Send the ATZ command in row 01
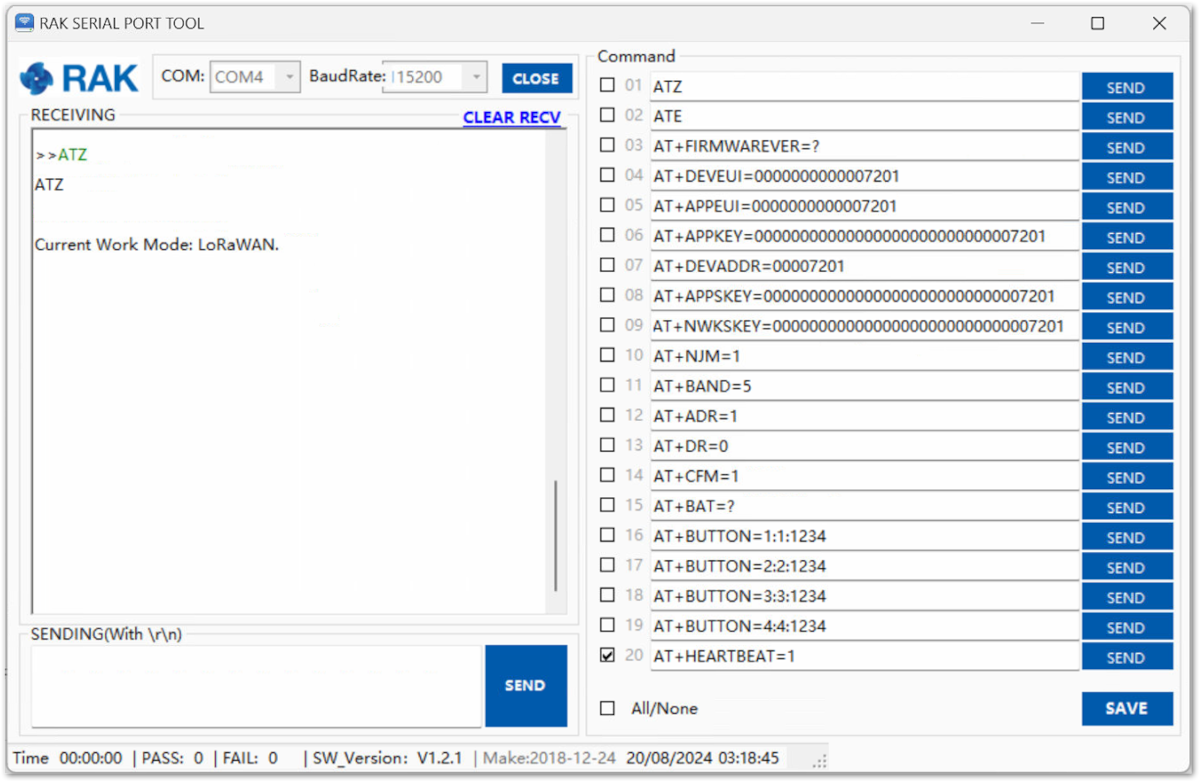This screenshot has width=1200, height=782. click(1127, 87)
